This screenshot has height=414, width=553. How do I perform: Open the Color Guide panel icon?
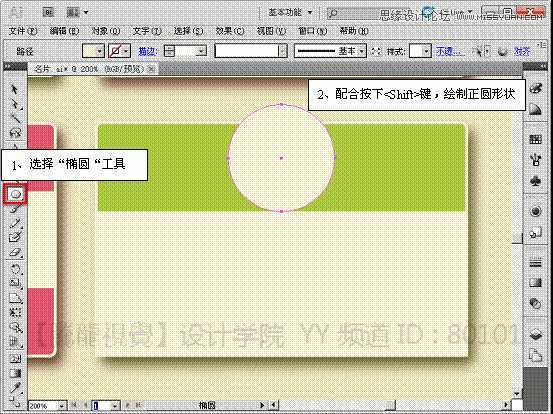click(x=536, y=110)
